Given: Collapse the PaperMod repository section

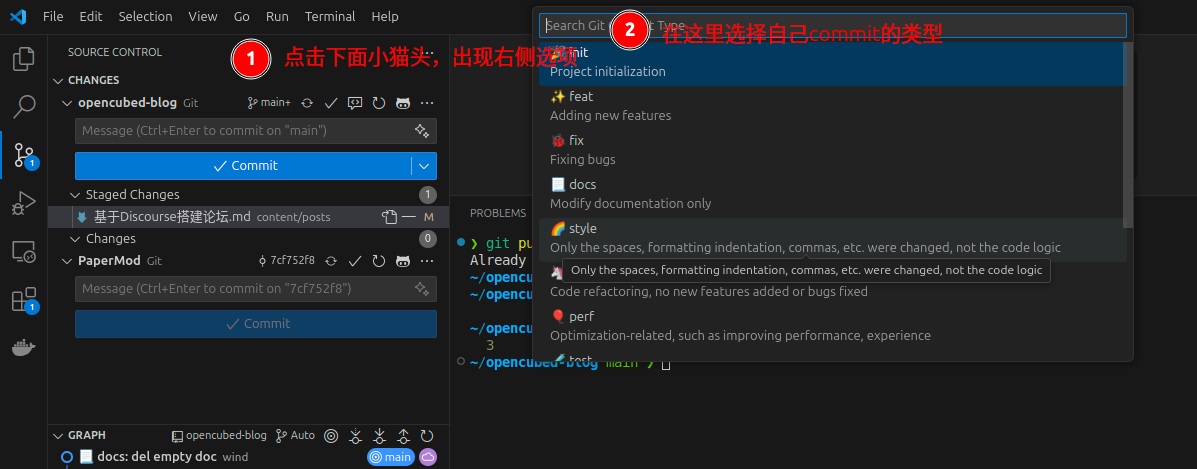Looking at the screenshot, I should coord(67,261).
